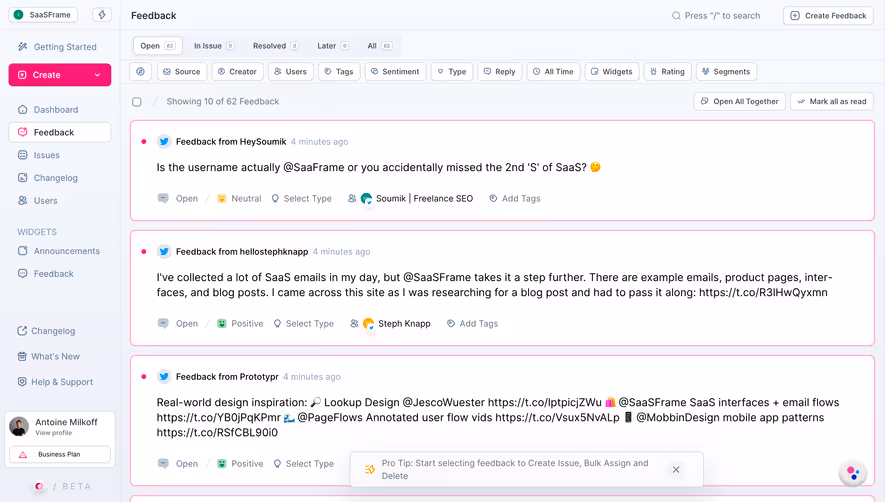Open the All Time date filter

coord(553,72)
